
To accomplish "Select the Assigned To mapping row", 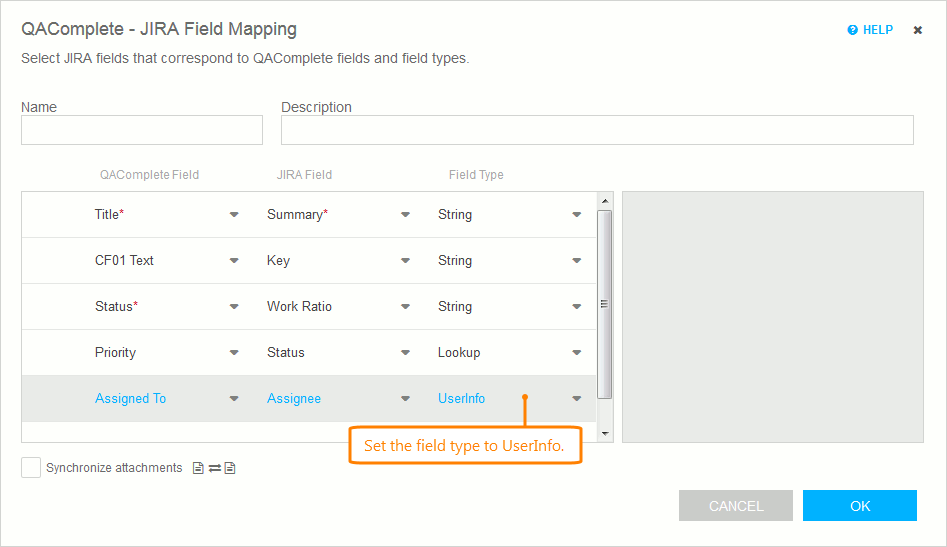I will tap(55, 399).
